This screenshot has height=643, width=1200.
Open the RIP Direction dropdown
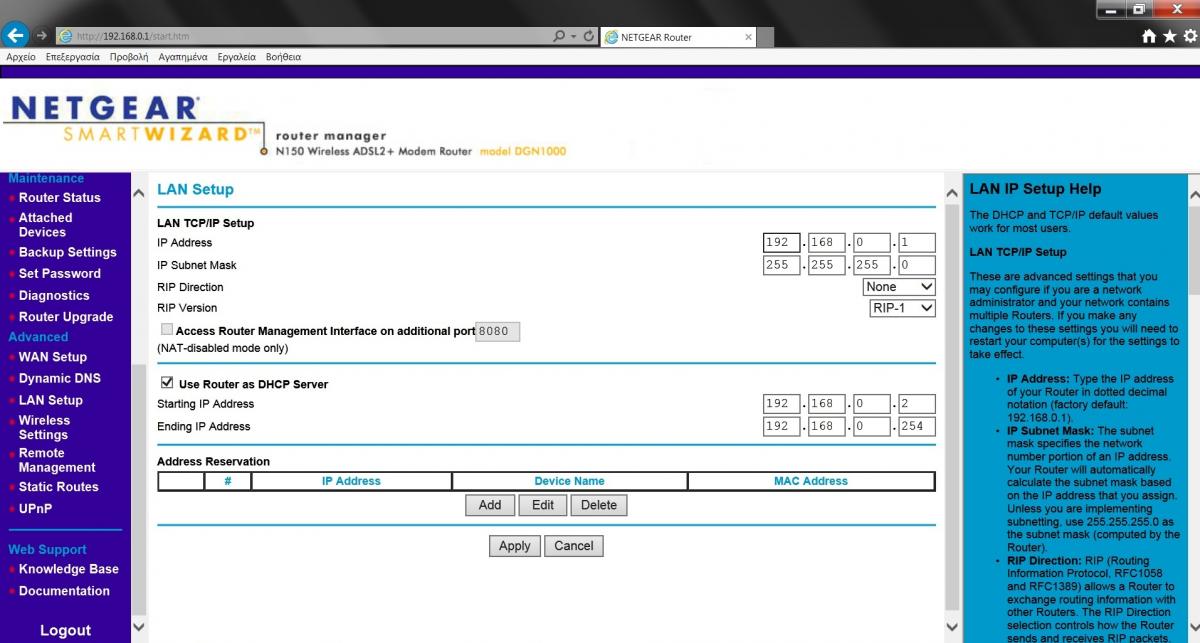pos(899,287)
